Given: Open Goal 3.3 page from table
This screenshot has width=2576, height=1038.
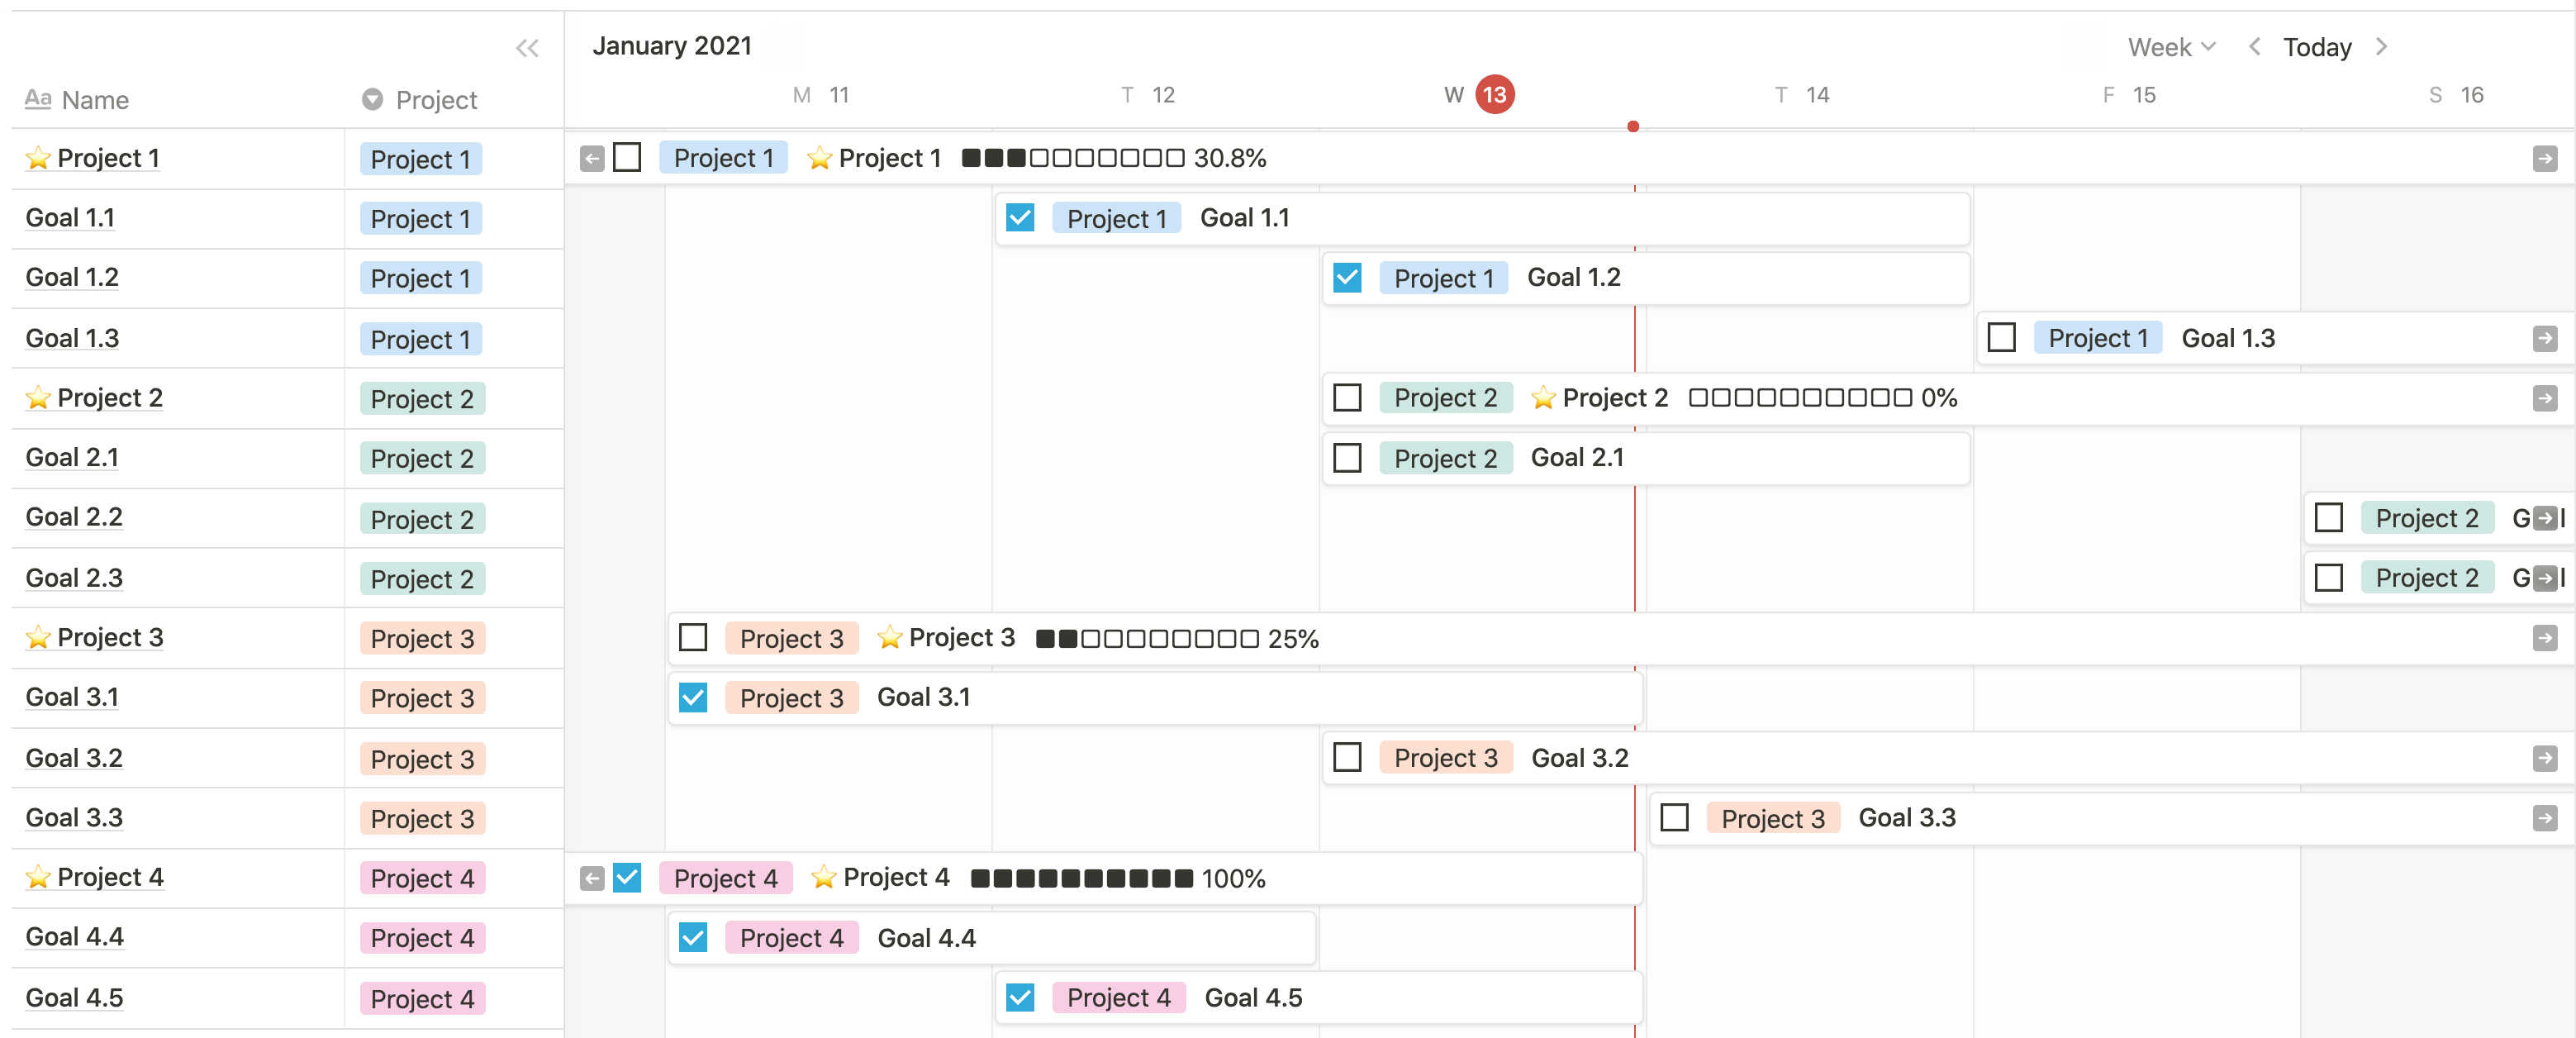Looking at the screenshot, I should (74, 818).
